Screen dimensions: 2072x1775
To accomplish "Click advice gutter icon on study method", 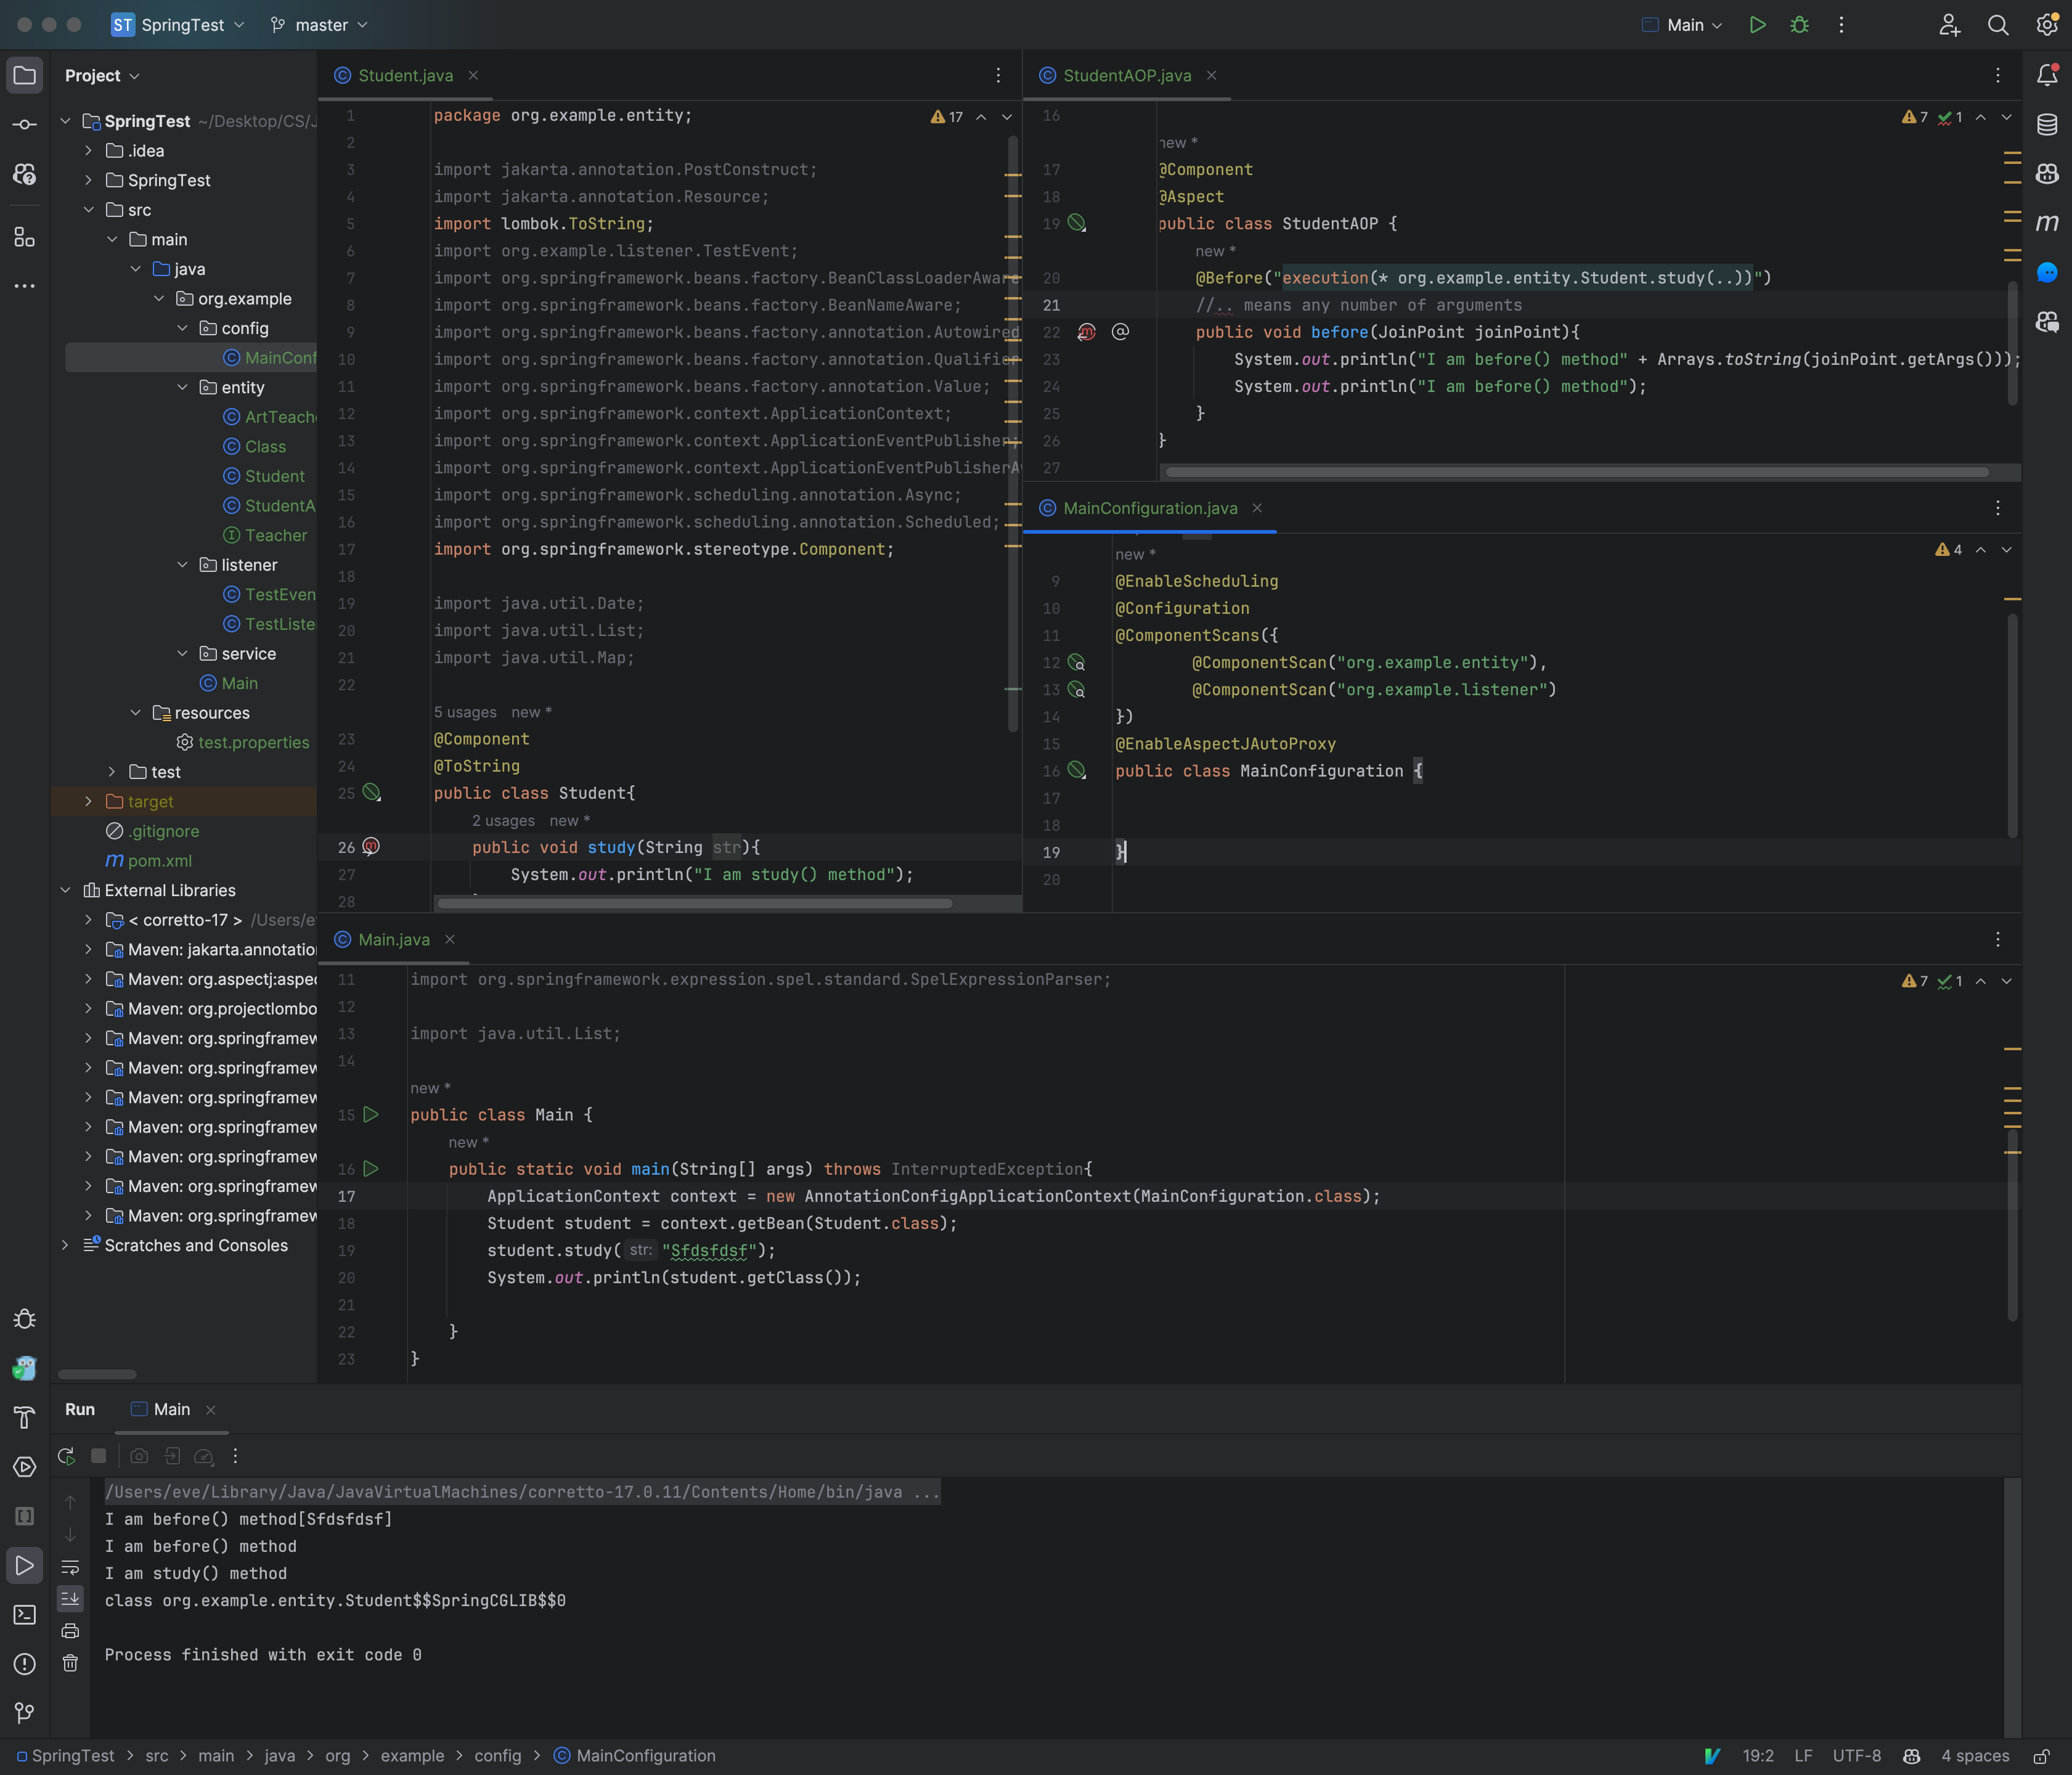I will click(x=371, y=847).
